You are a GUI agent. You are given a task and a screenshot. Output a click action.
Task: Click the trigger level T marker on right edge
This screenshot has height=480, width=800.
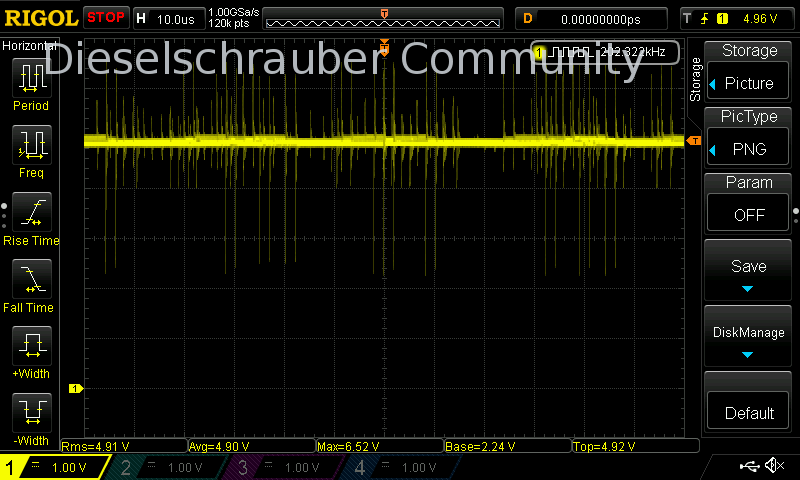point(694,140)
